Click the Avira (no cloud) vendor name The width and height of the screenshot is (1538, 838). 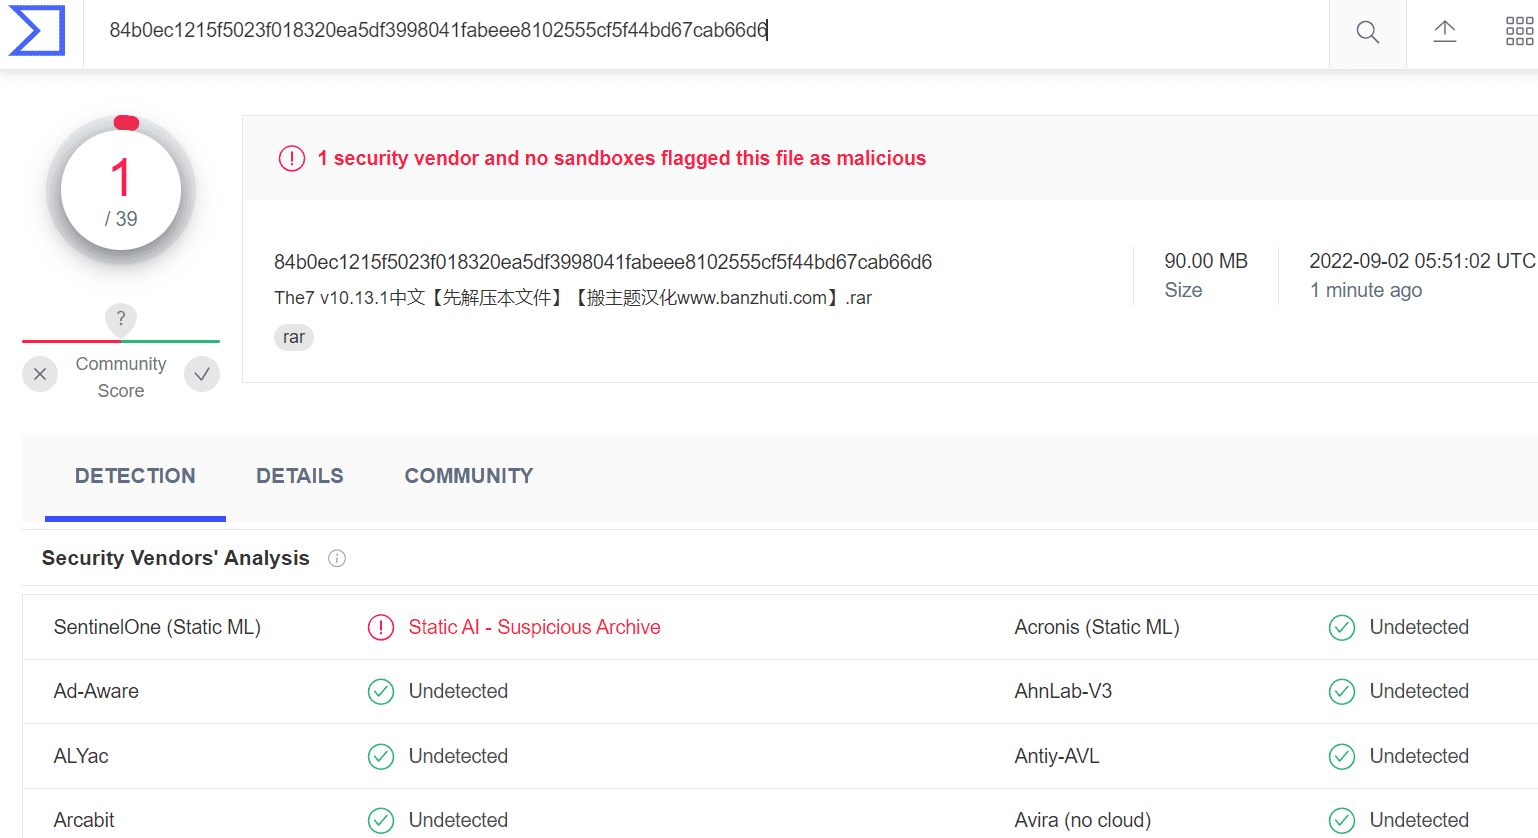[1083, 820]
